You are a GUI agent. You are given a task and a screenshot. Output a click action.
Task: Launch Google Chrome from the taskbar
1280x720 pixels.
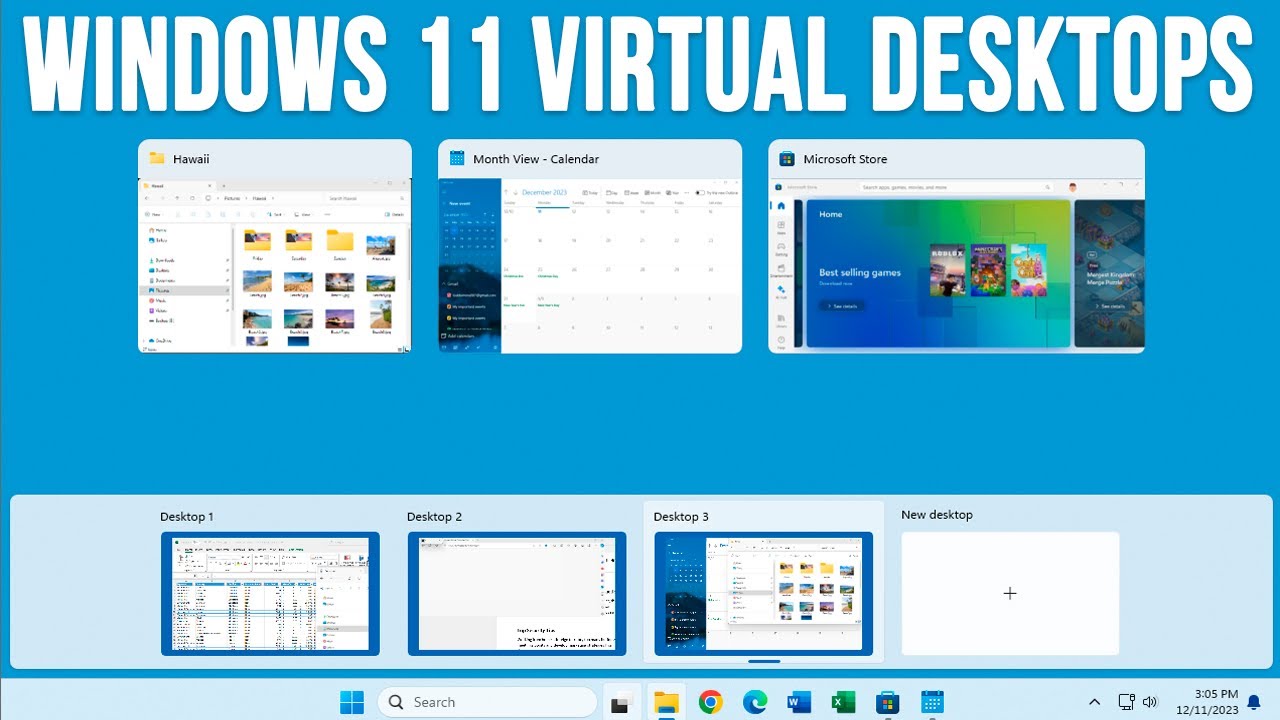point(711,702)
